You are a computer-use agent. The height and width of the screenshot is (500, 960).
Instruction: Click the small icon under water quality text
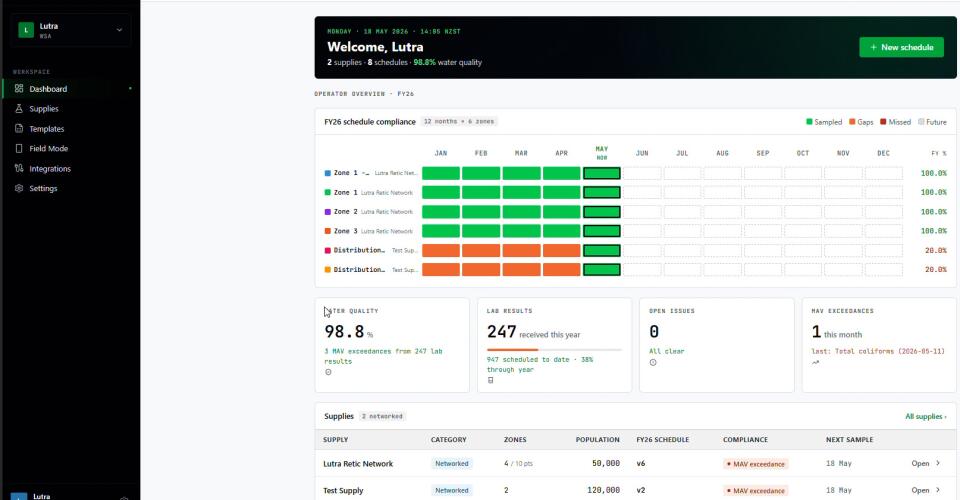(x=328, y=372)
